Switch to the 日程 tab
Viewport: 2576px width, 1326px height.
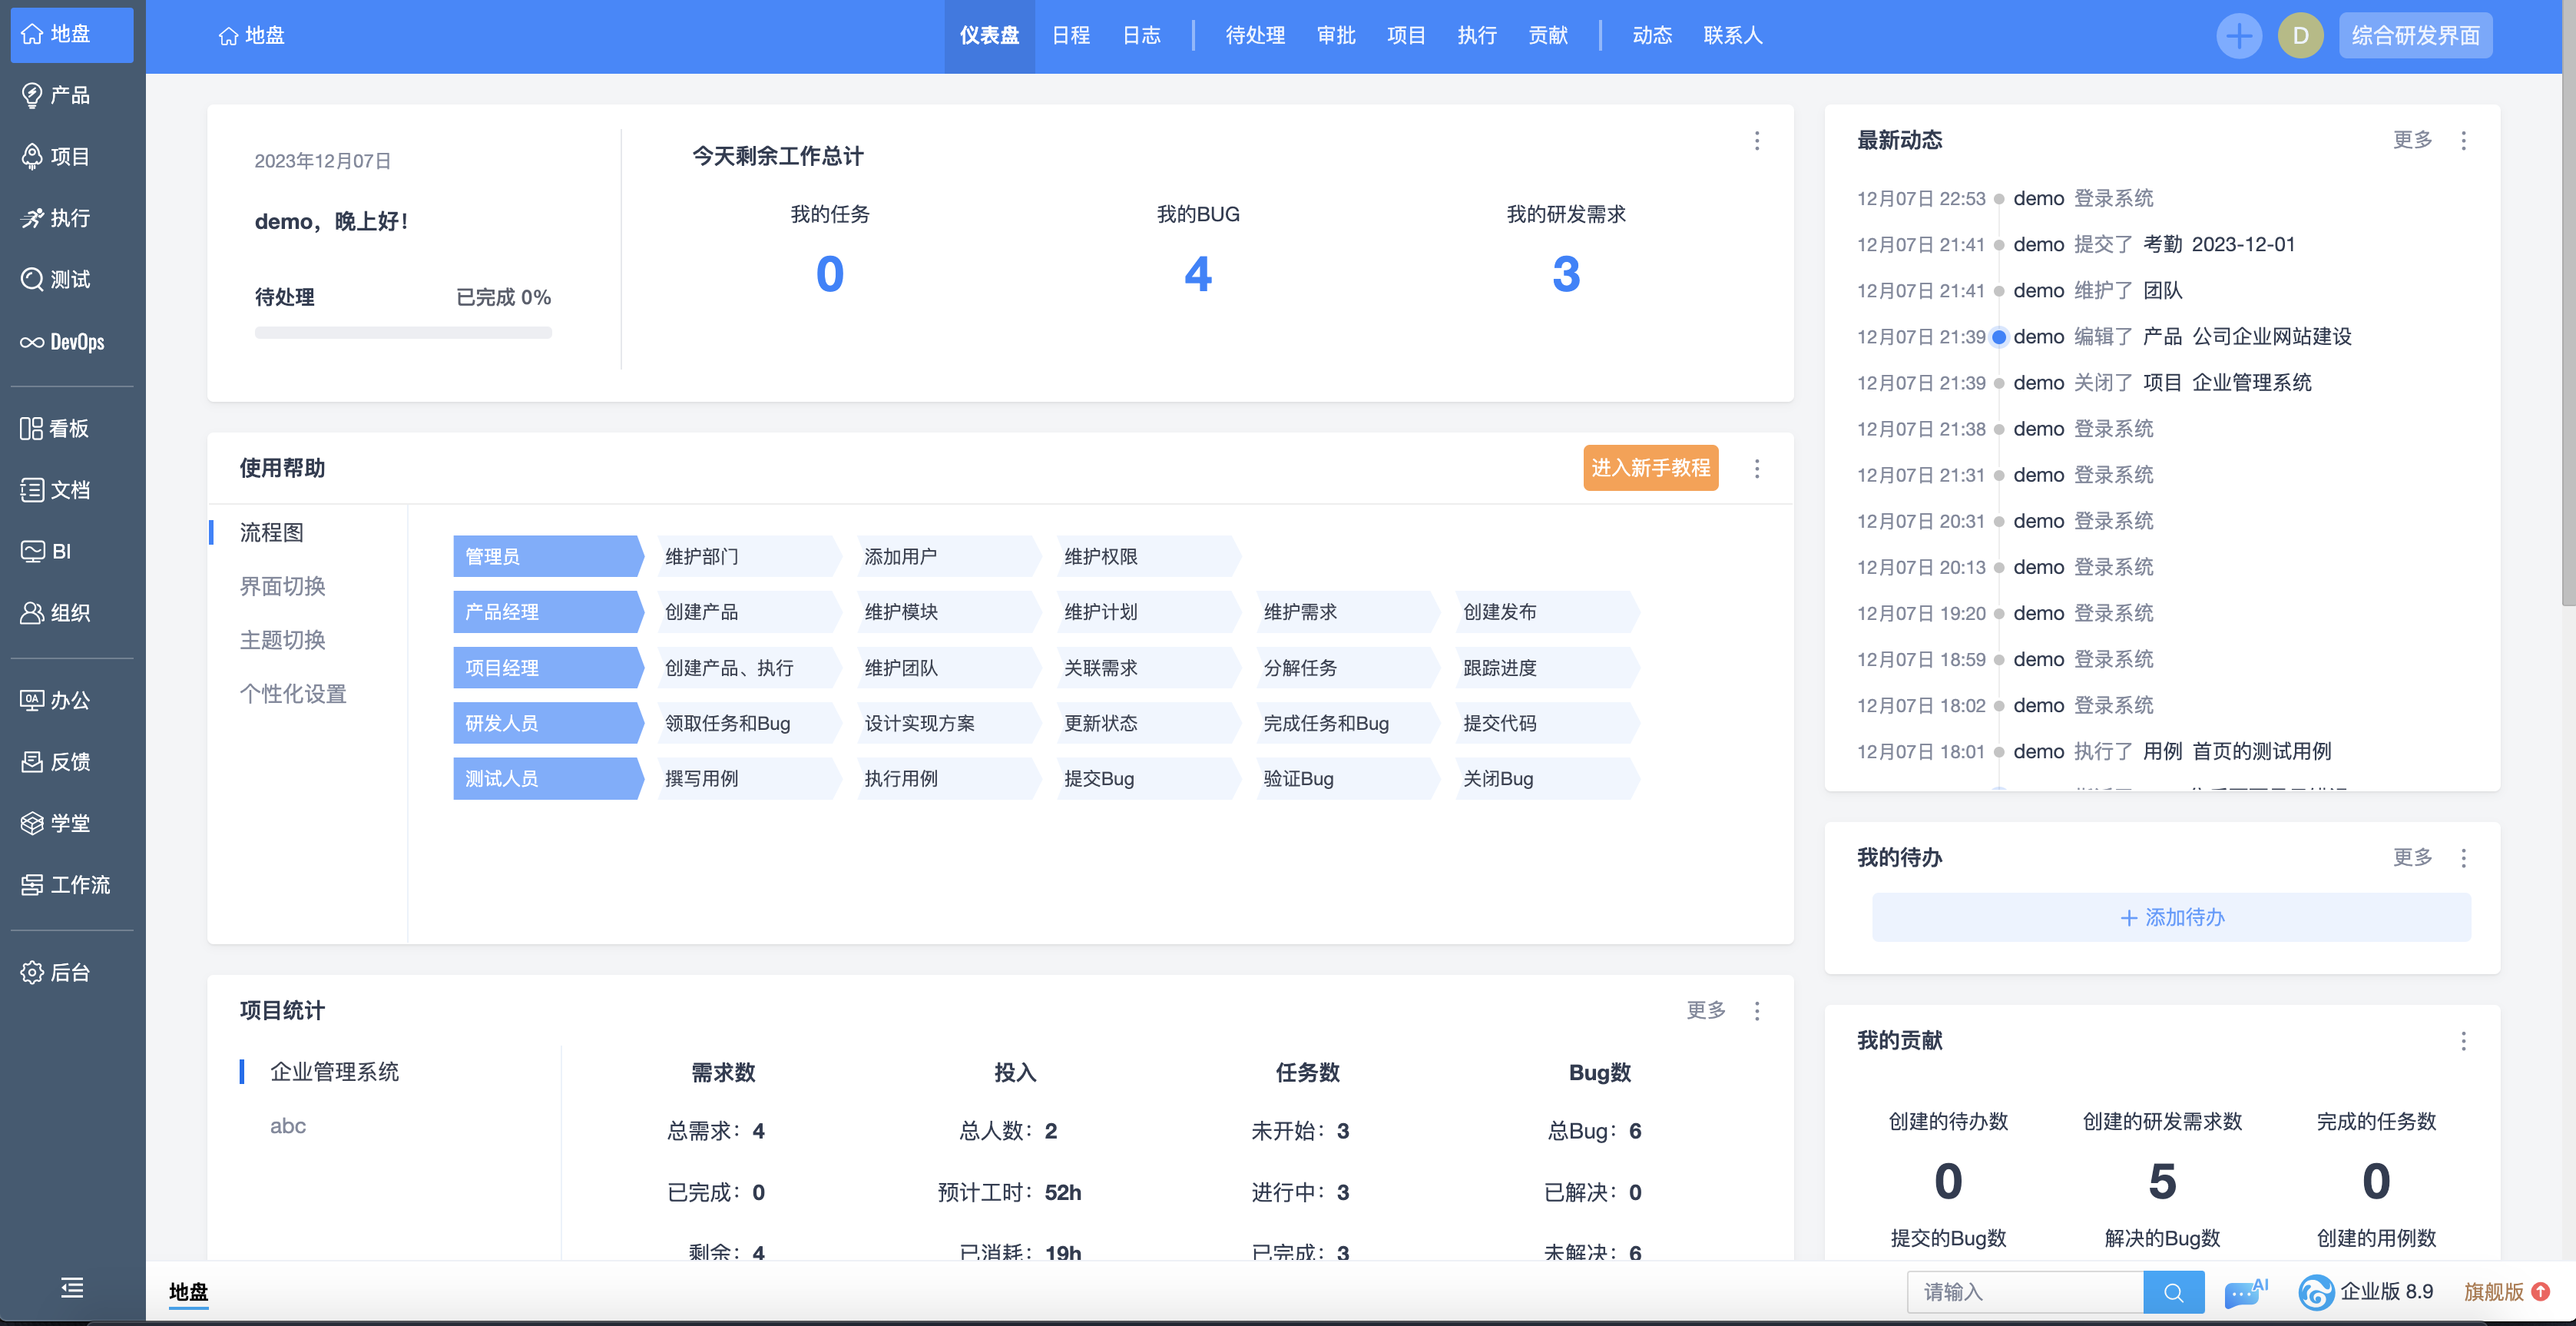[1070, 36]
